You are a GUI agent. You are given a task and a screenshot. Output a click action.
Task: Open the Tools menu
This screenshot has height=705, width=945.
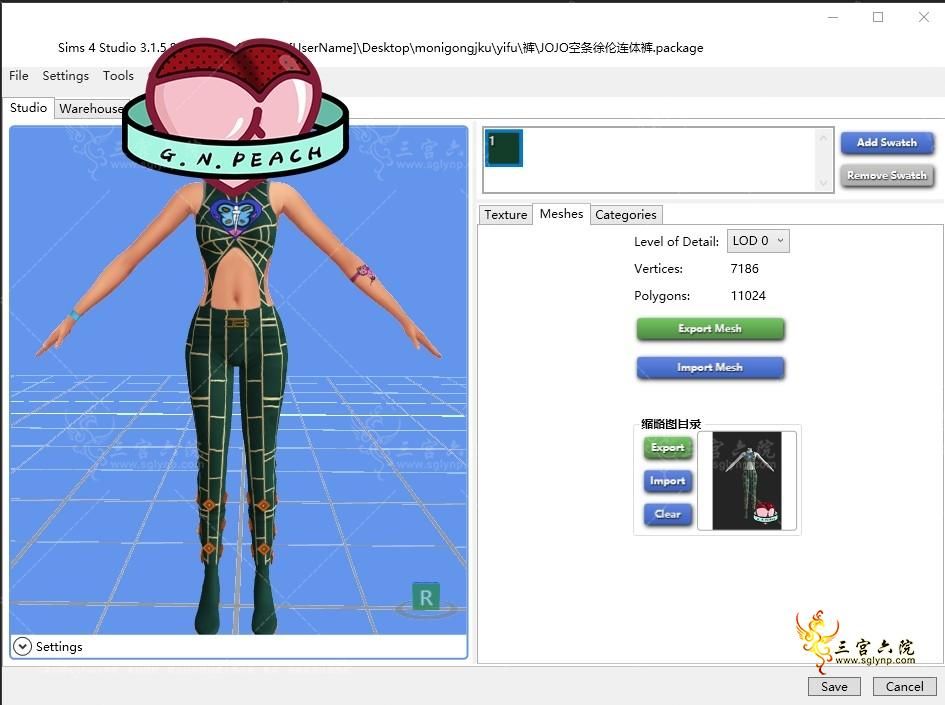click(118, 75)
